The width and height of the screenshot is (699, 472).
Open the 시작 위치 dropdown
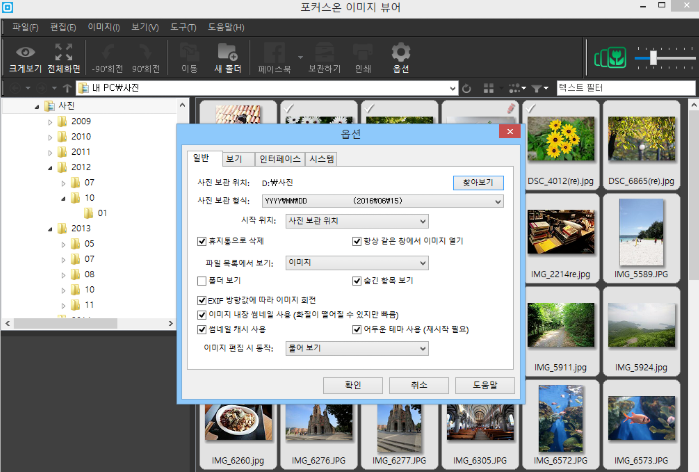[x=357, y=221]
